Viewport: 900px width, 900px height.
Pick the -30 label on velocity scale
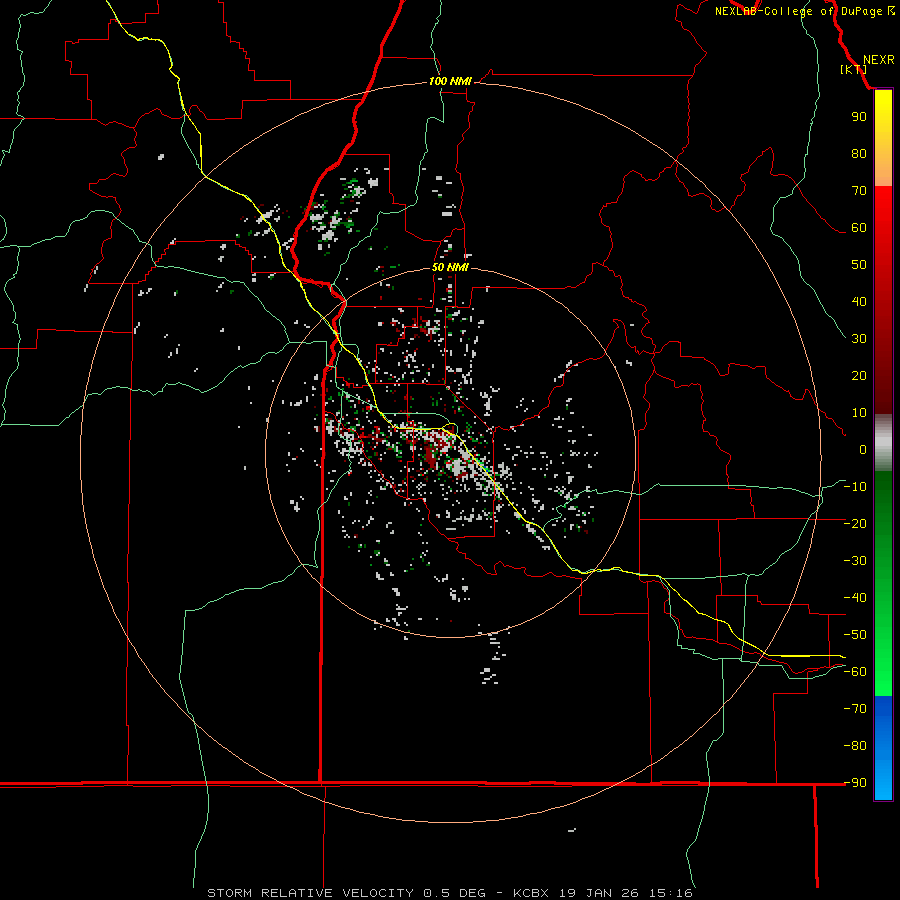855,561
